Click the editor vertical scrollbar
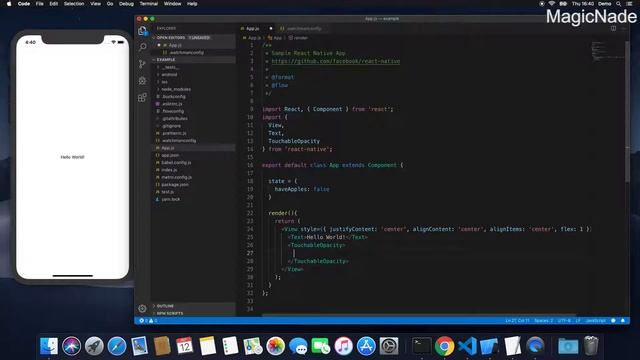640x360 pixels. (627, 112)
